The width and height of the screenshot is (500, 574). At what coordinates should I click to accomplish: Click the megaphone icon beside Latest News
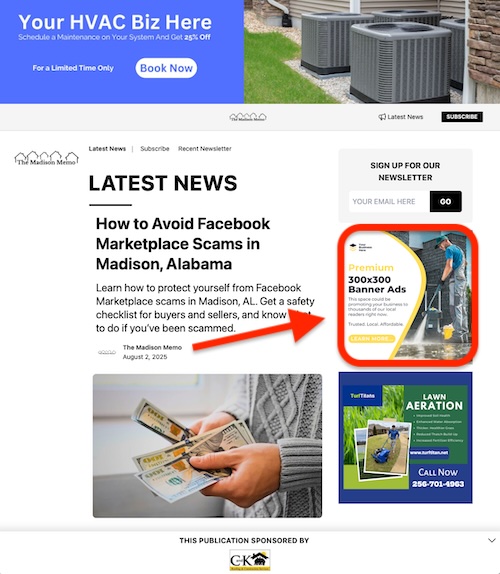(382, 117)
